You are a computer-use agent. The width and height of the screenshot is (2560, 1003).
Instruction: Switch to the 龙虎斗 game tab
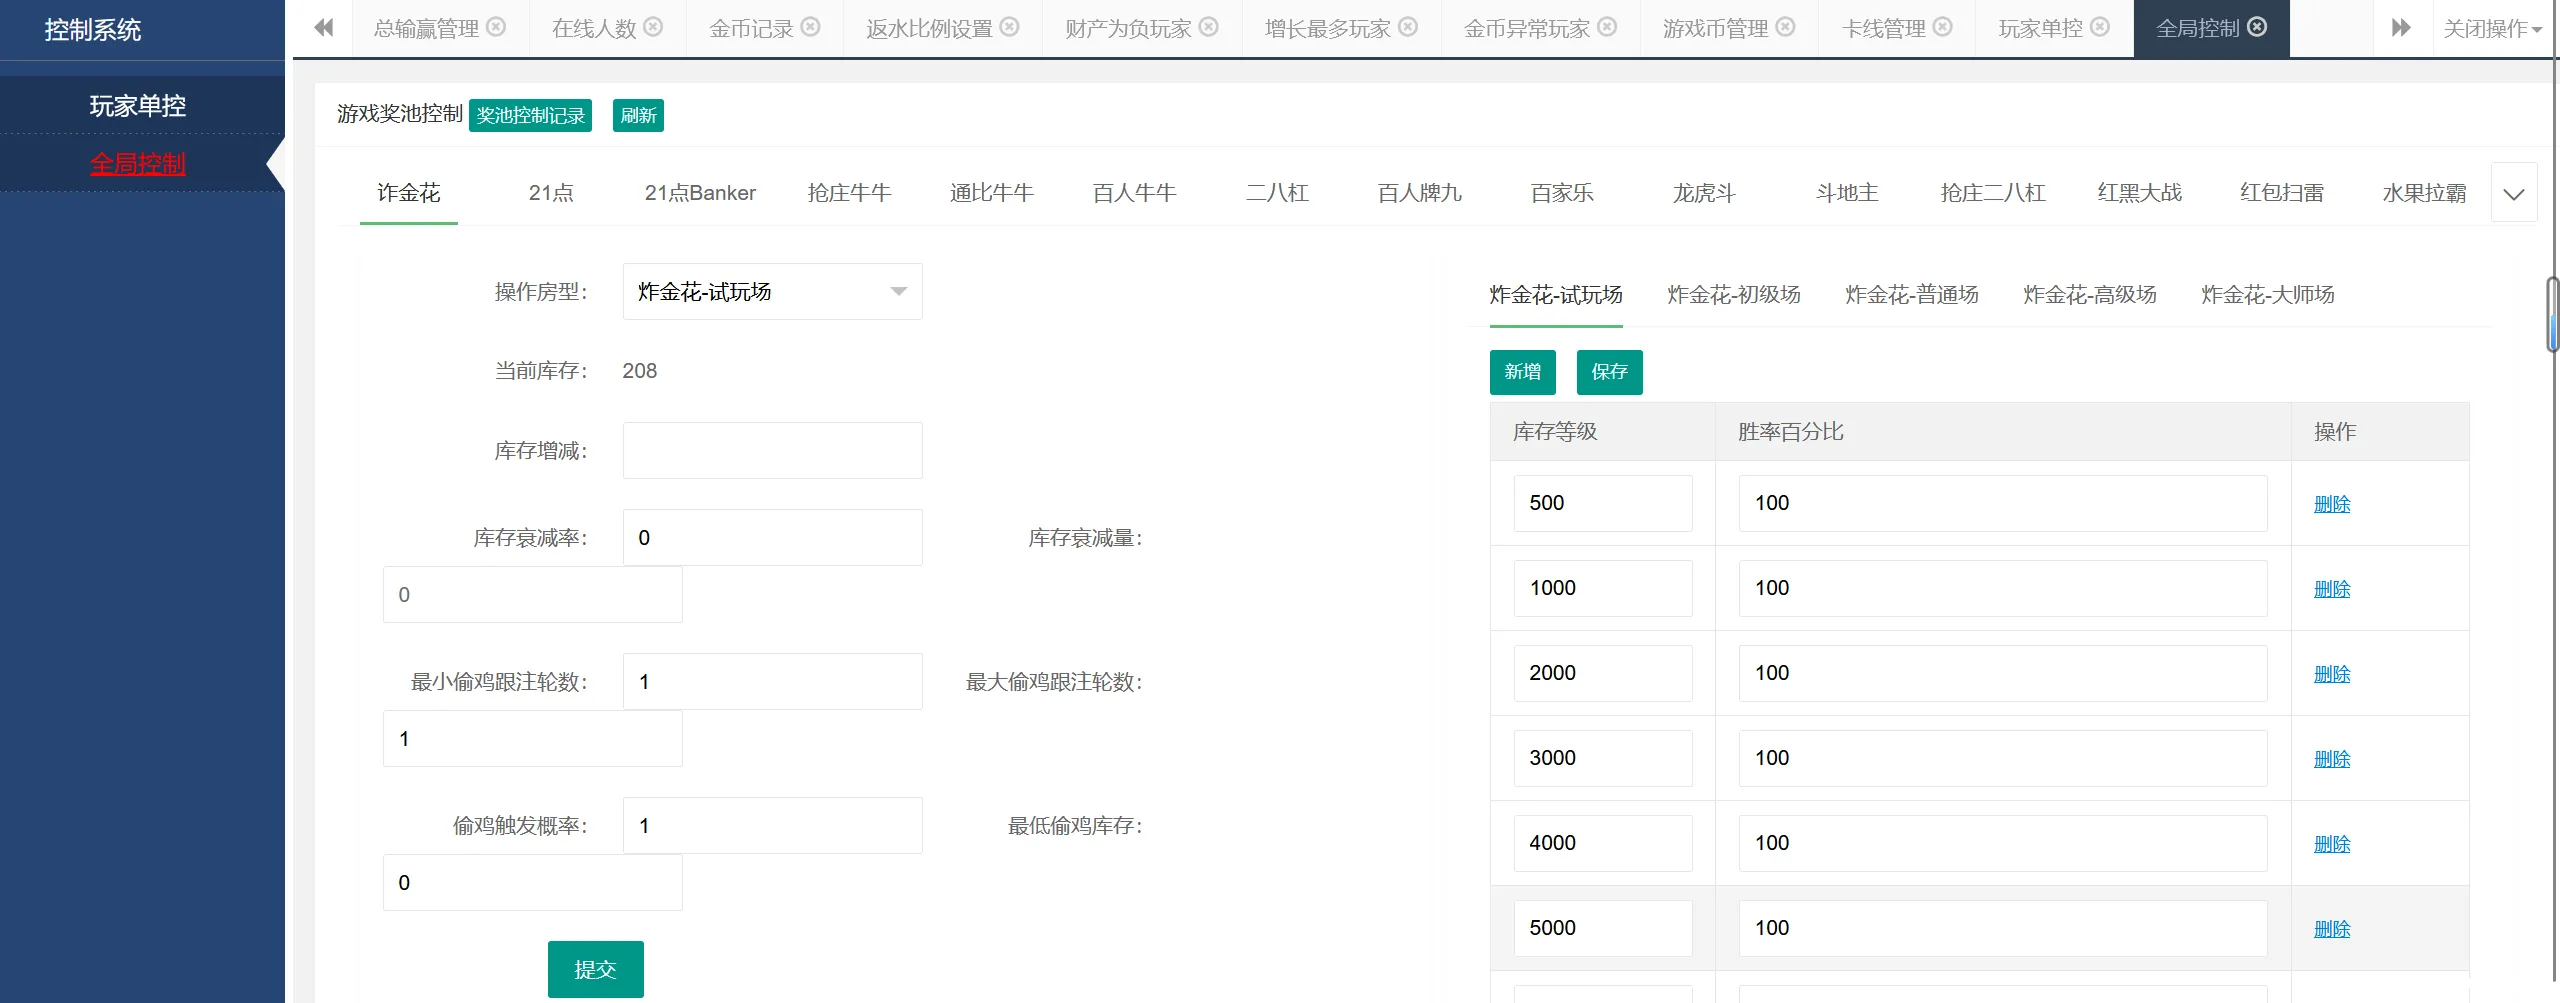(1704, 193)
